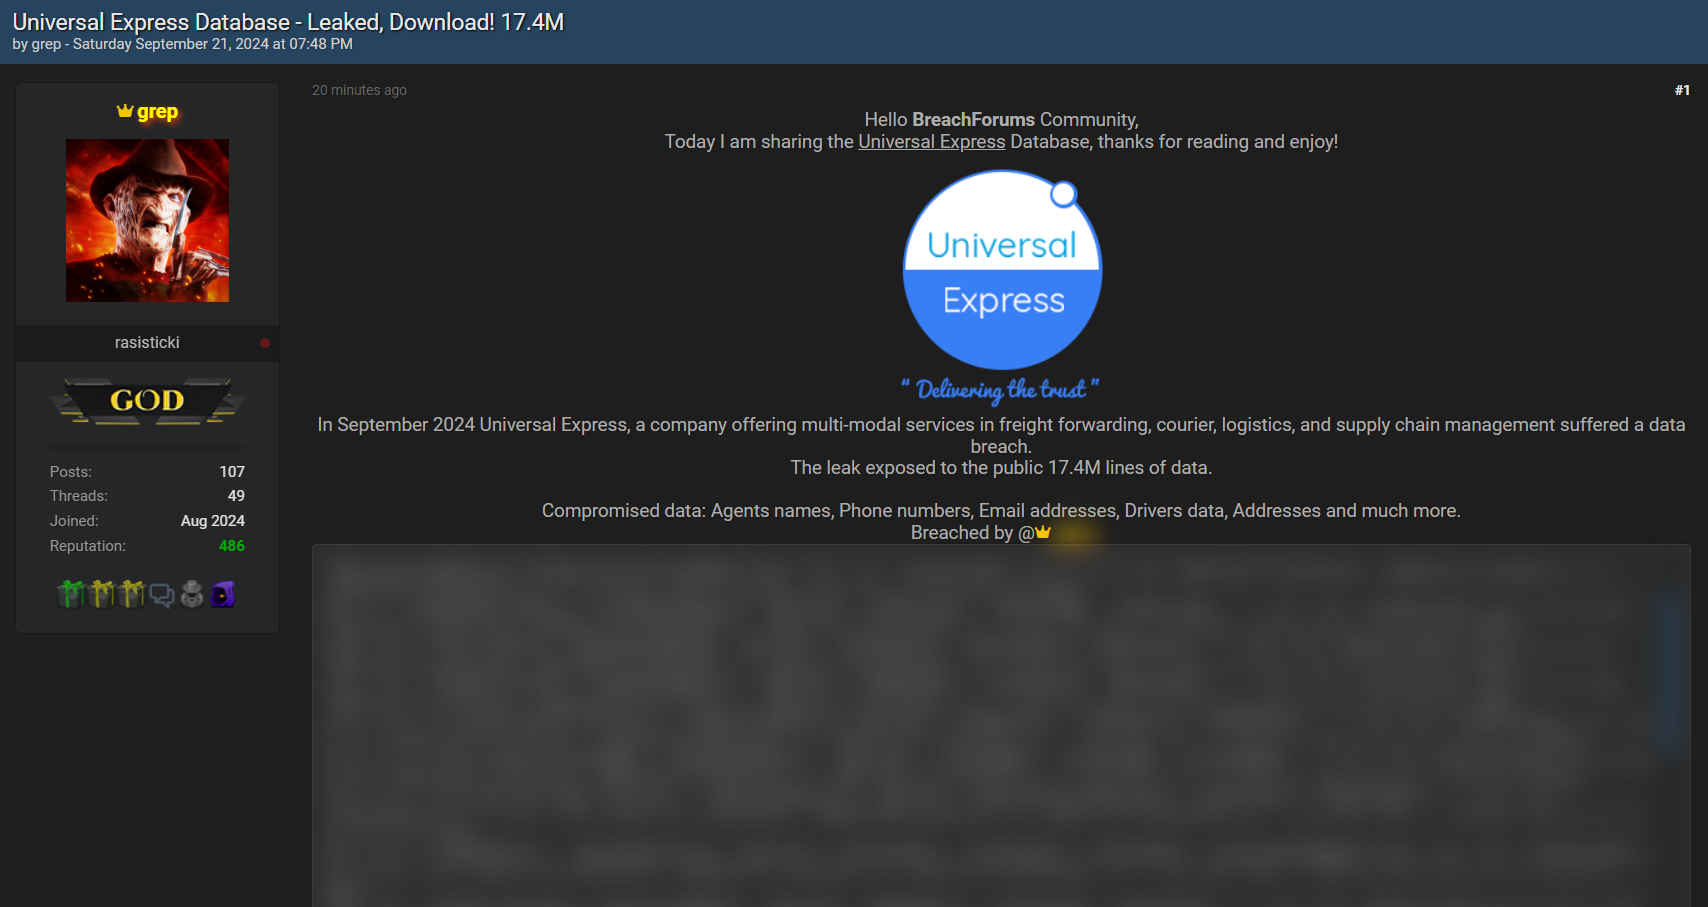1708x907 pixels.
Task: Click the red offline status dot
Action: tap(265, 343)
